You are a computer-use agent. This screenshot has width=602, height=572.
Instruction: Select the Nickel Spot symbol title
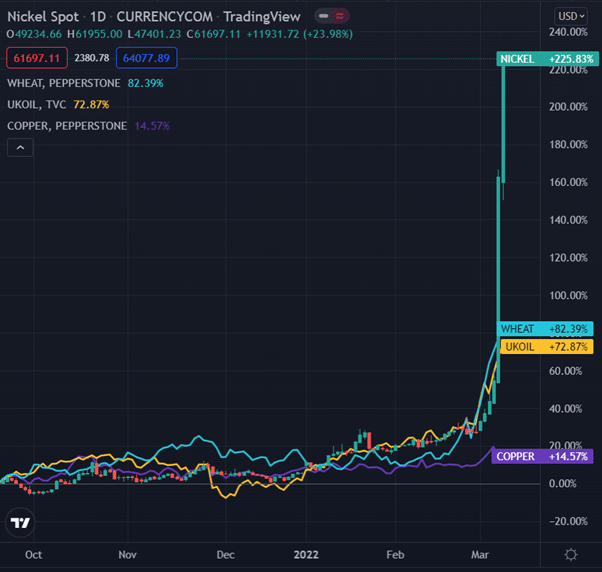point(43,17)
